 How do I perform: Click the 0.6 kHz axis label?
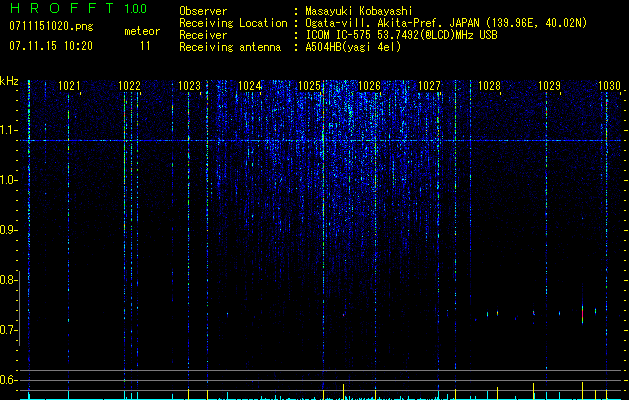click(x=8, y=380)
